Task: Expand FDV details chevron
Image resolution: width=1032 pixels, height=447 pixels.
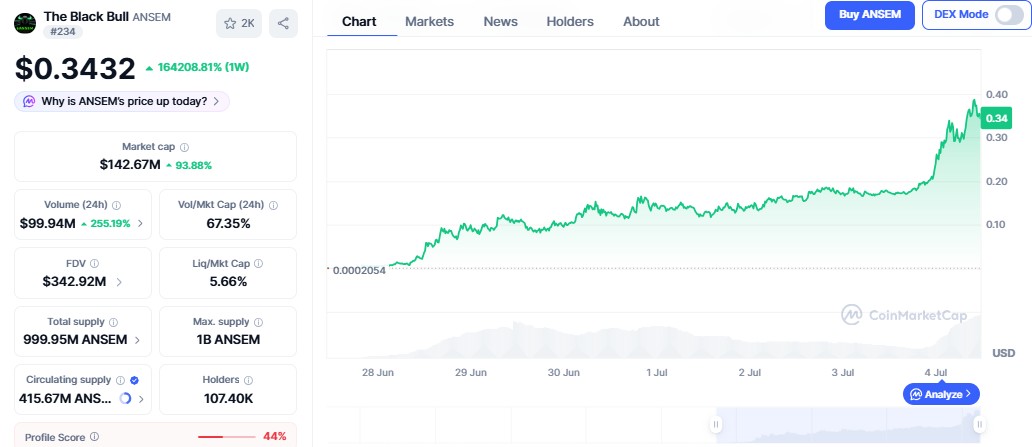Action: pyautogui.click(x=119, y=282)
